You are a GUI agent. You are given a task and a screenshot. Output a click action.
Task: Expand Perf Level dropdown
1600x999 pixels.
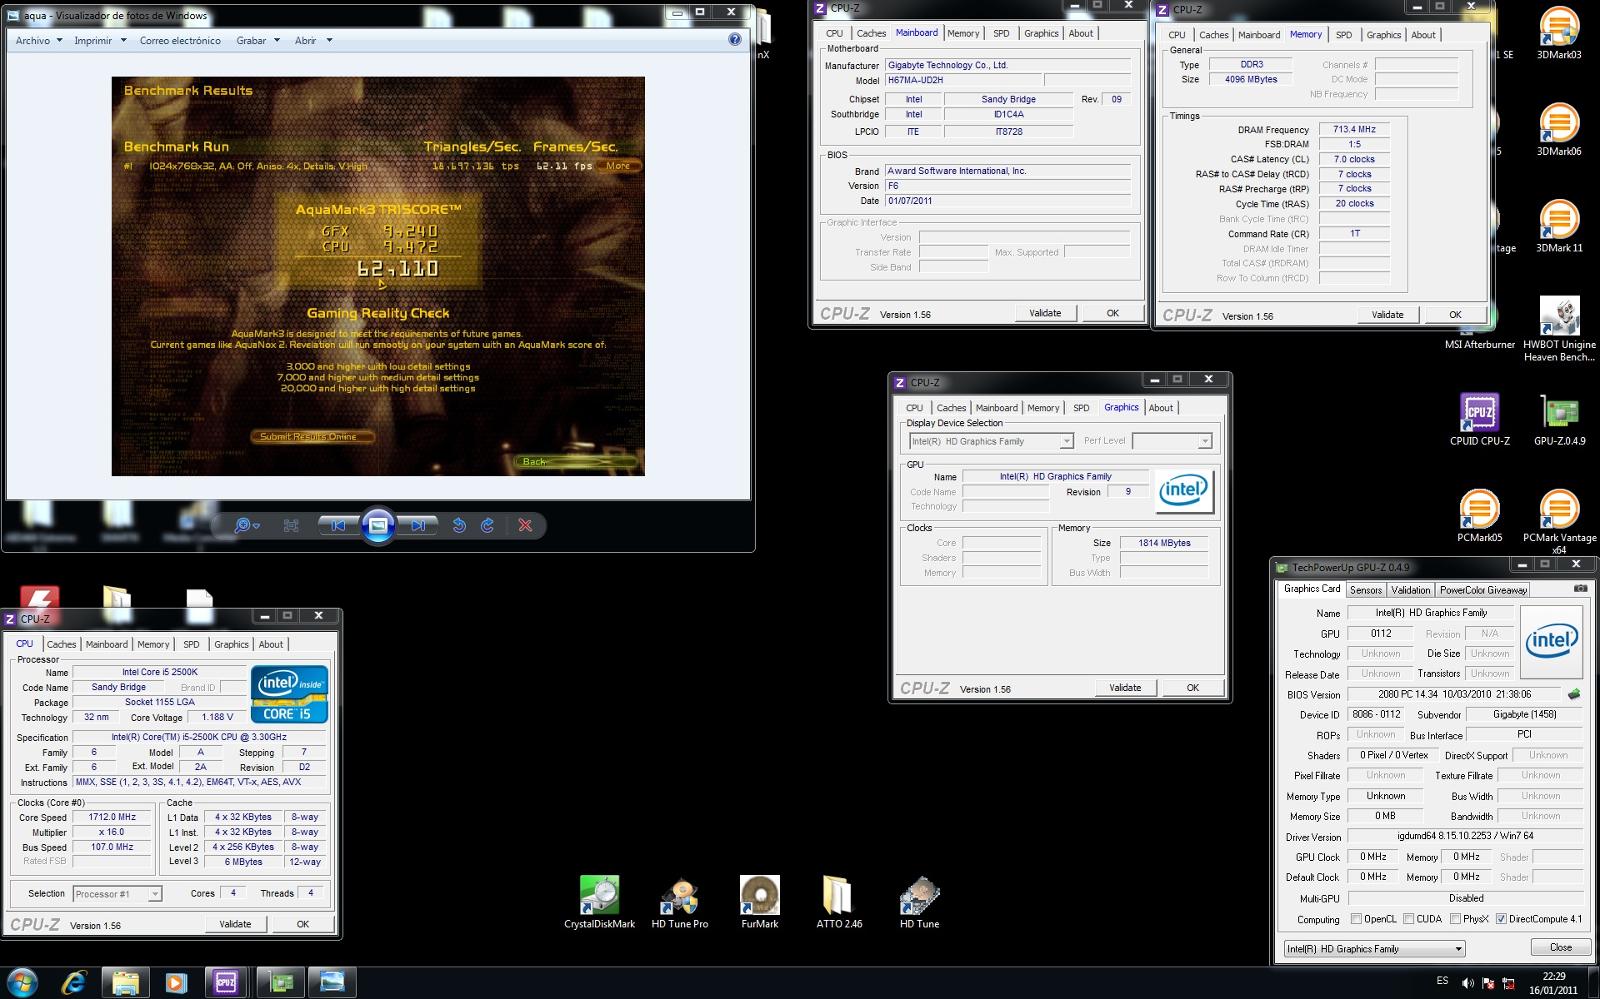[x=1205, y=441]
